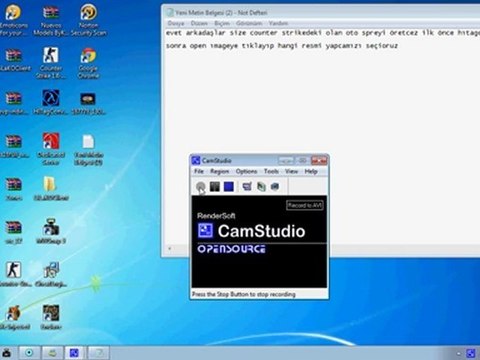Open Düzen menu in Notepad
The image size is (480, 360).
tap(199, 23)
